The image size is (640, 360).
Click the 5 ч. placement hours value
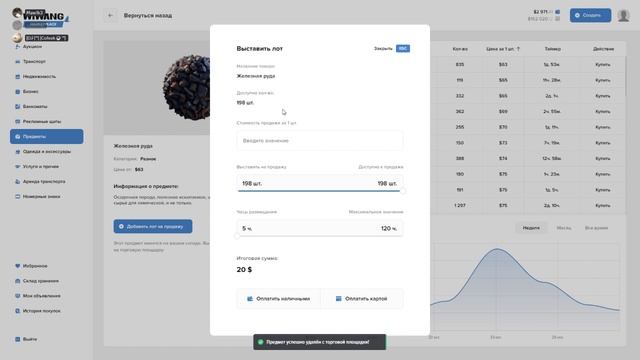[247, 229]
